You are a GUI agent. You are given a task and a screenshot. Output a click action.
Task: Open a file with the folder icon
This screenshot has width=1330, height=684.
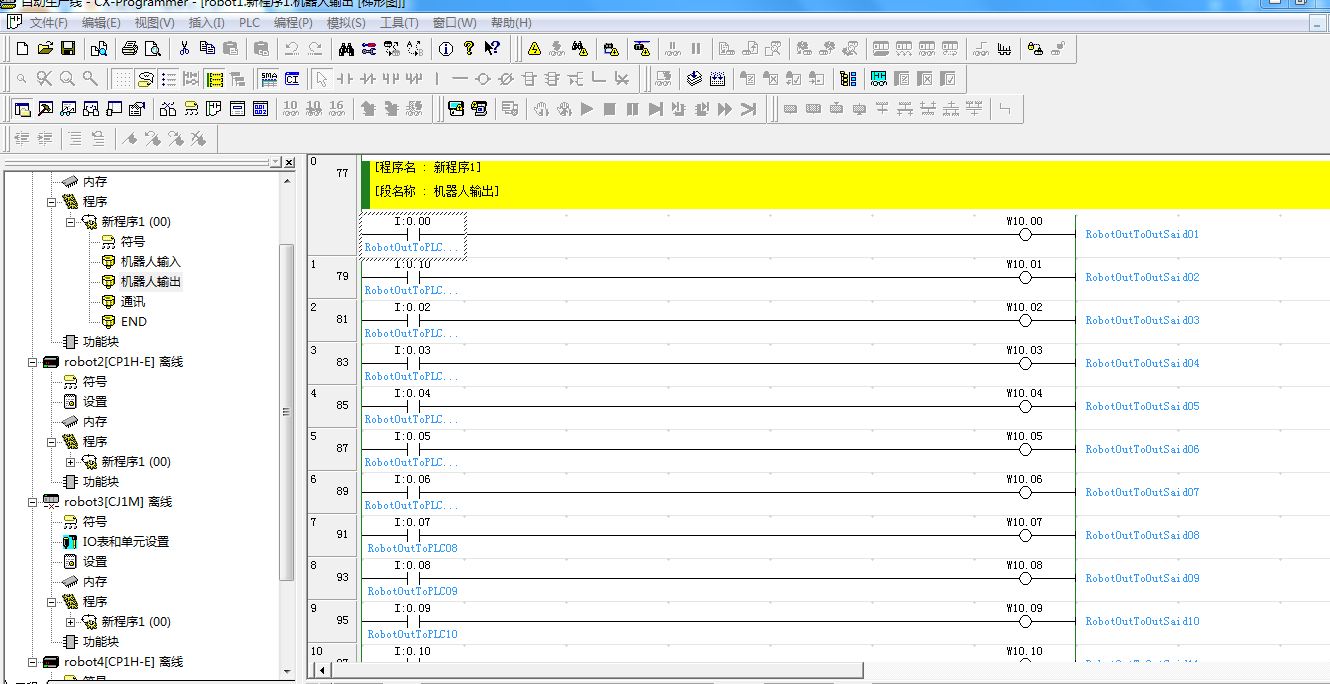coord(45,48)
